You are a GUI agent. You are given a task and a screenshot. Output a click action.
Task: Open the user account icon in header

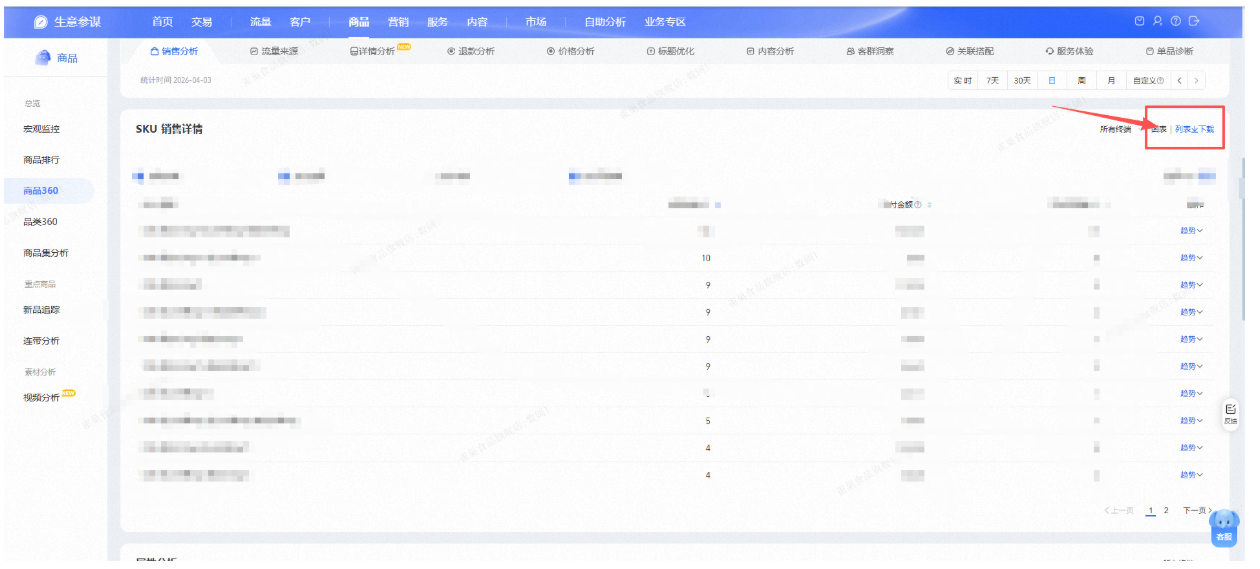(x=1157, y=21)
